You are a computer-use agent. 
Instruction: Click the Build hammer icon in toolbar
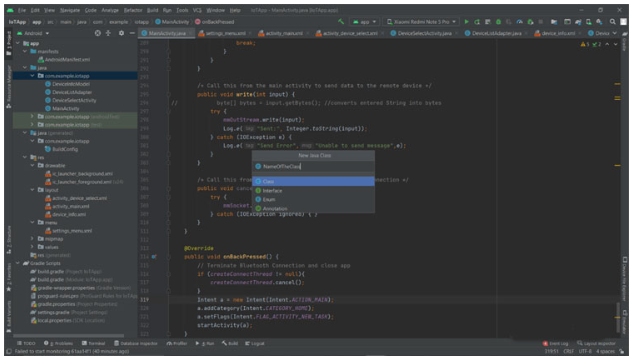(x=341, y=22)
